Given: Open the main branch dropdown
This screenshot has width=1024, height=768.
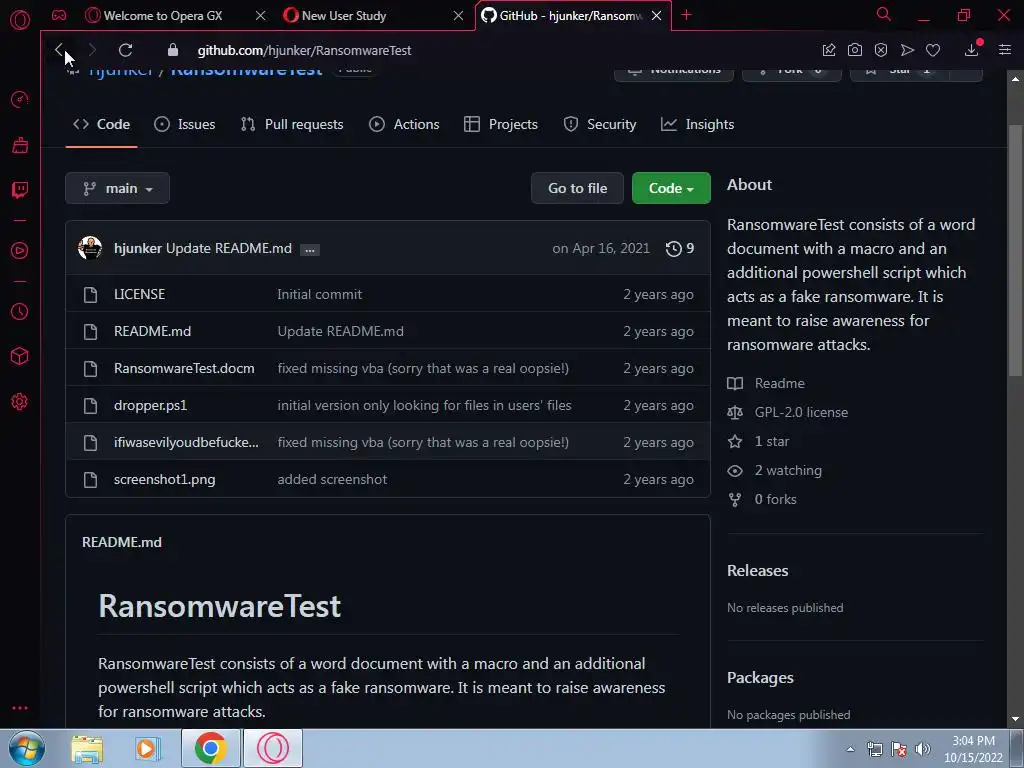Looking at the screenshot, I should pos(118,188).
